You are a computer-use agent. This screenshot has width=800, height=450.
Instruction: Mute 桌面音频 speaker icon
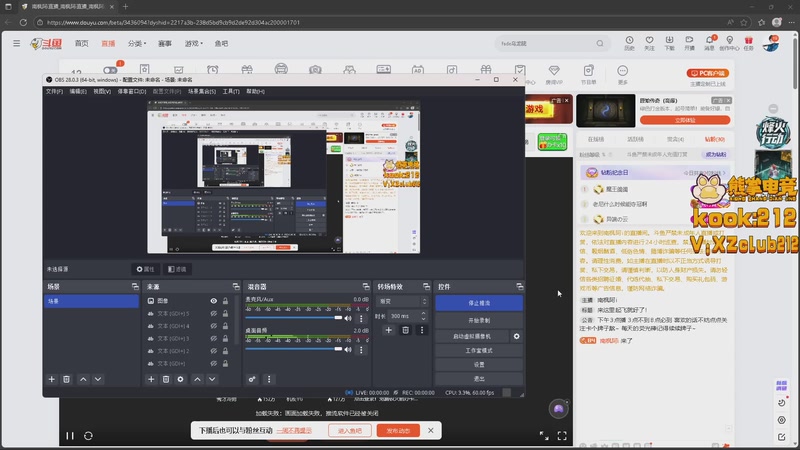point(348,349)
